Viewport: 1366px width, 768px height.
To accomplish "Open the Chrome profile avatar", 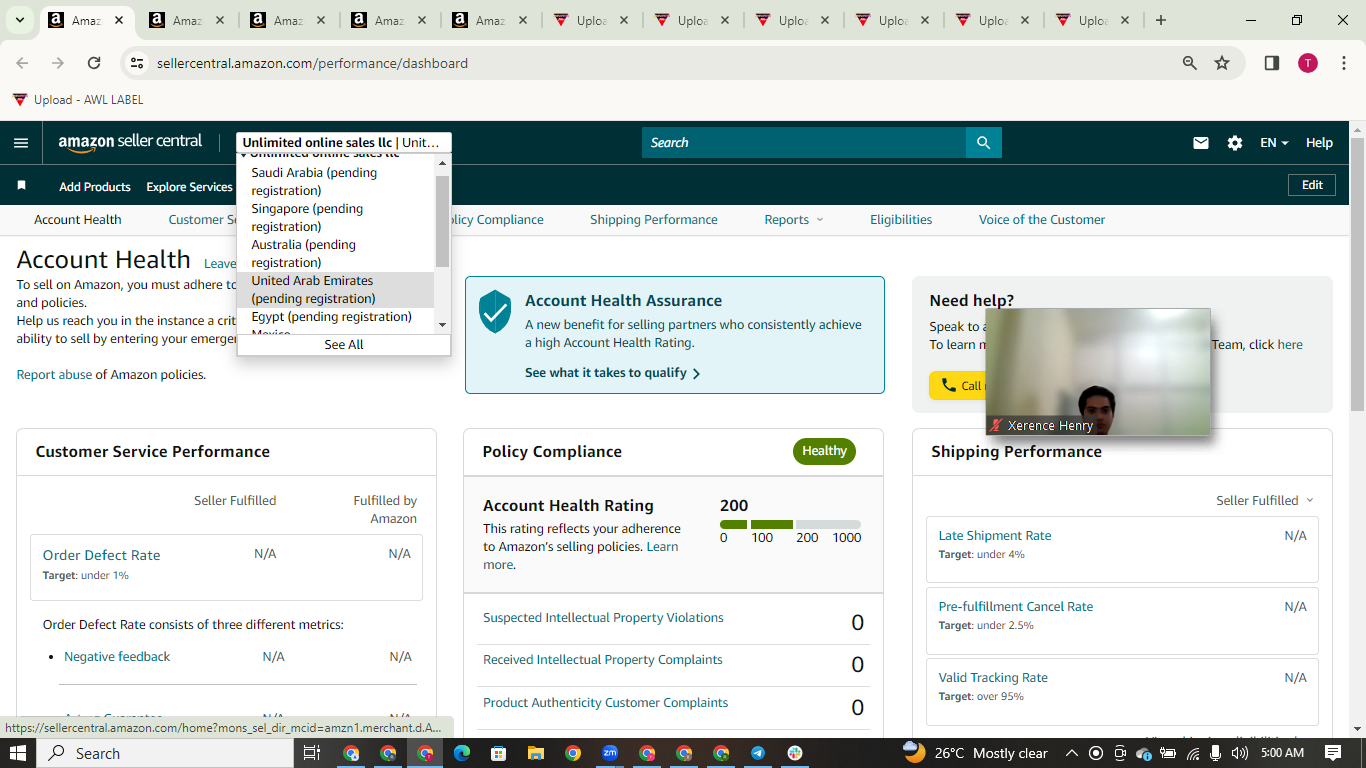I will pos(1308,63).
